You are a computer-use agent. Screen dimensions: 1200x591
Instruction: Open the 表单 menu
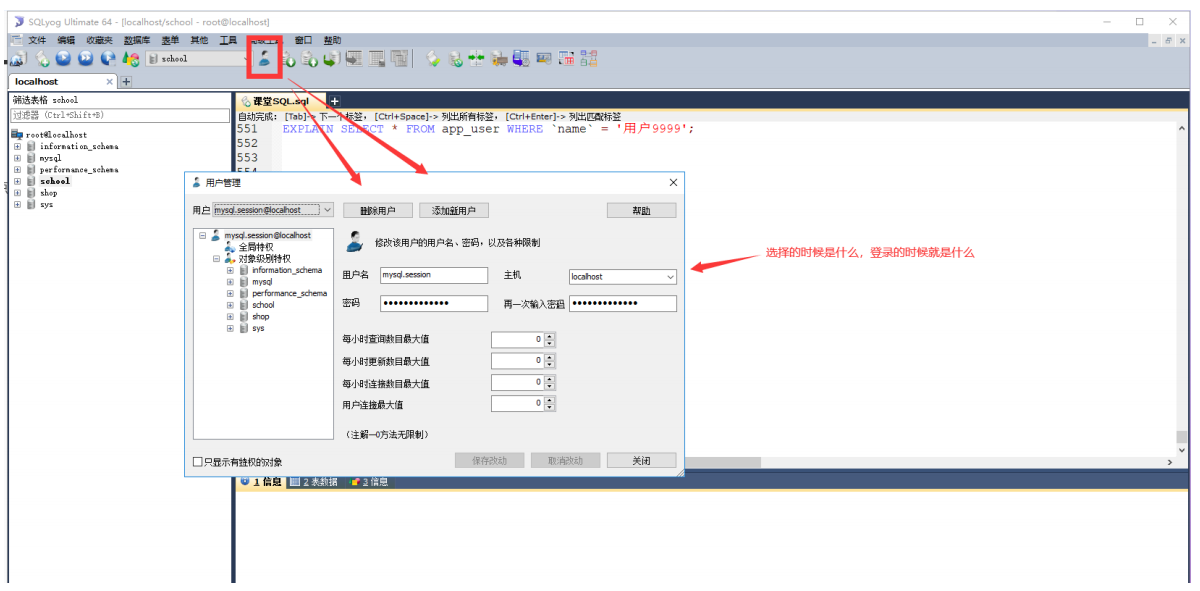click(170, 40)
